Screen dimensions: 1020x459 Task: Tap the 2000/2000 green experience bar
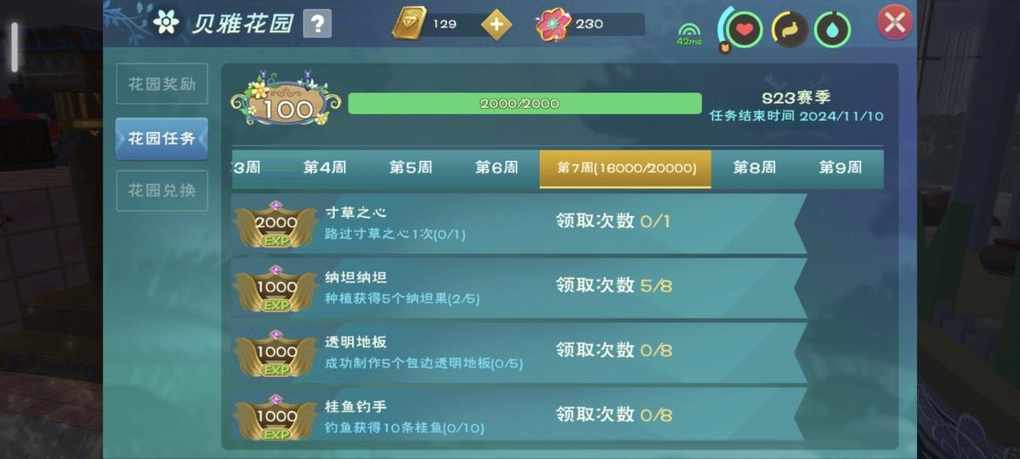[524, 103]
